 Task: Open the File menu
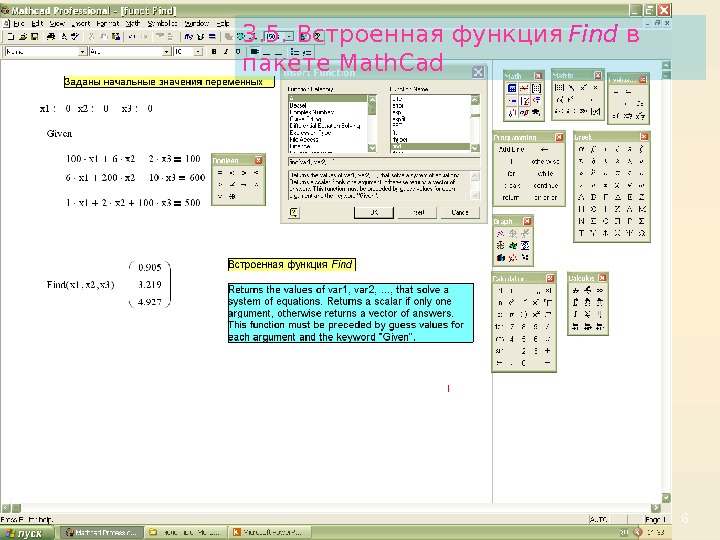click(19, 23)
